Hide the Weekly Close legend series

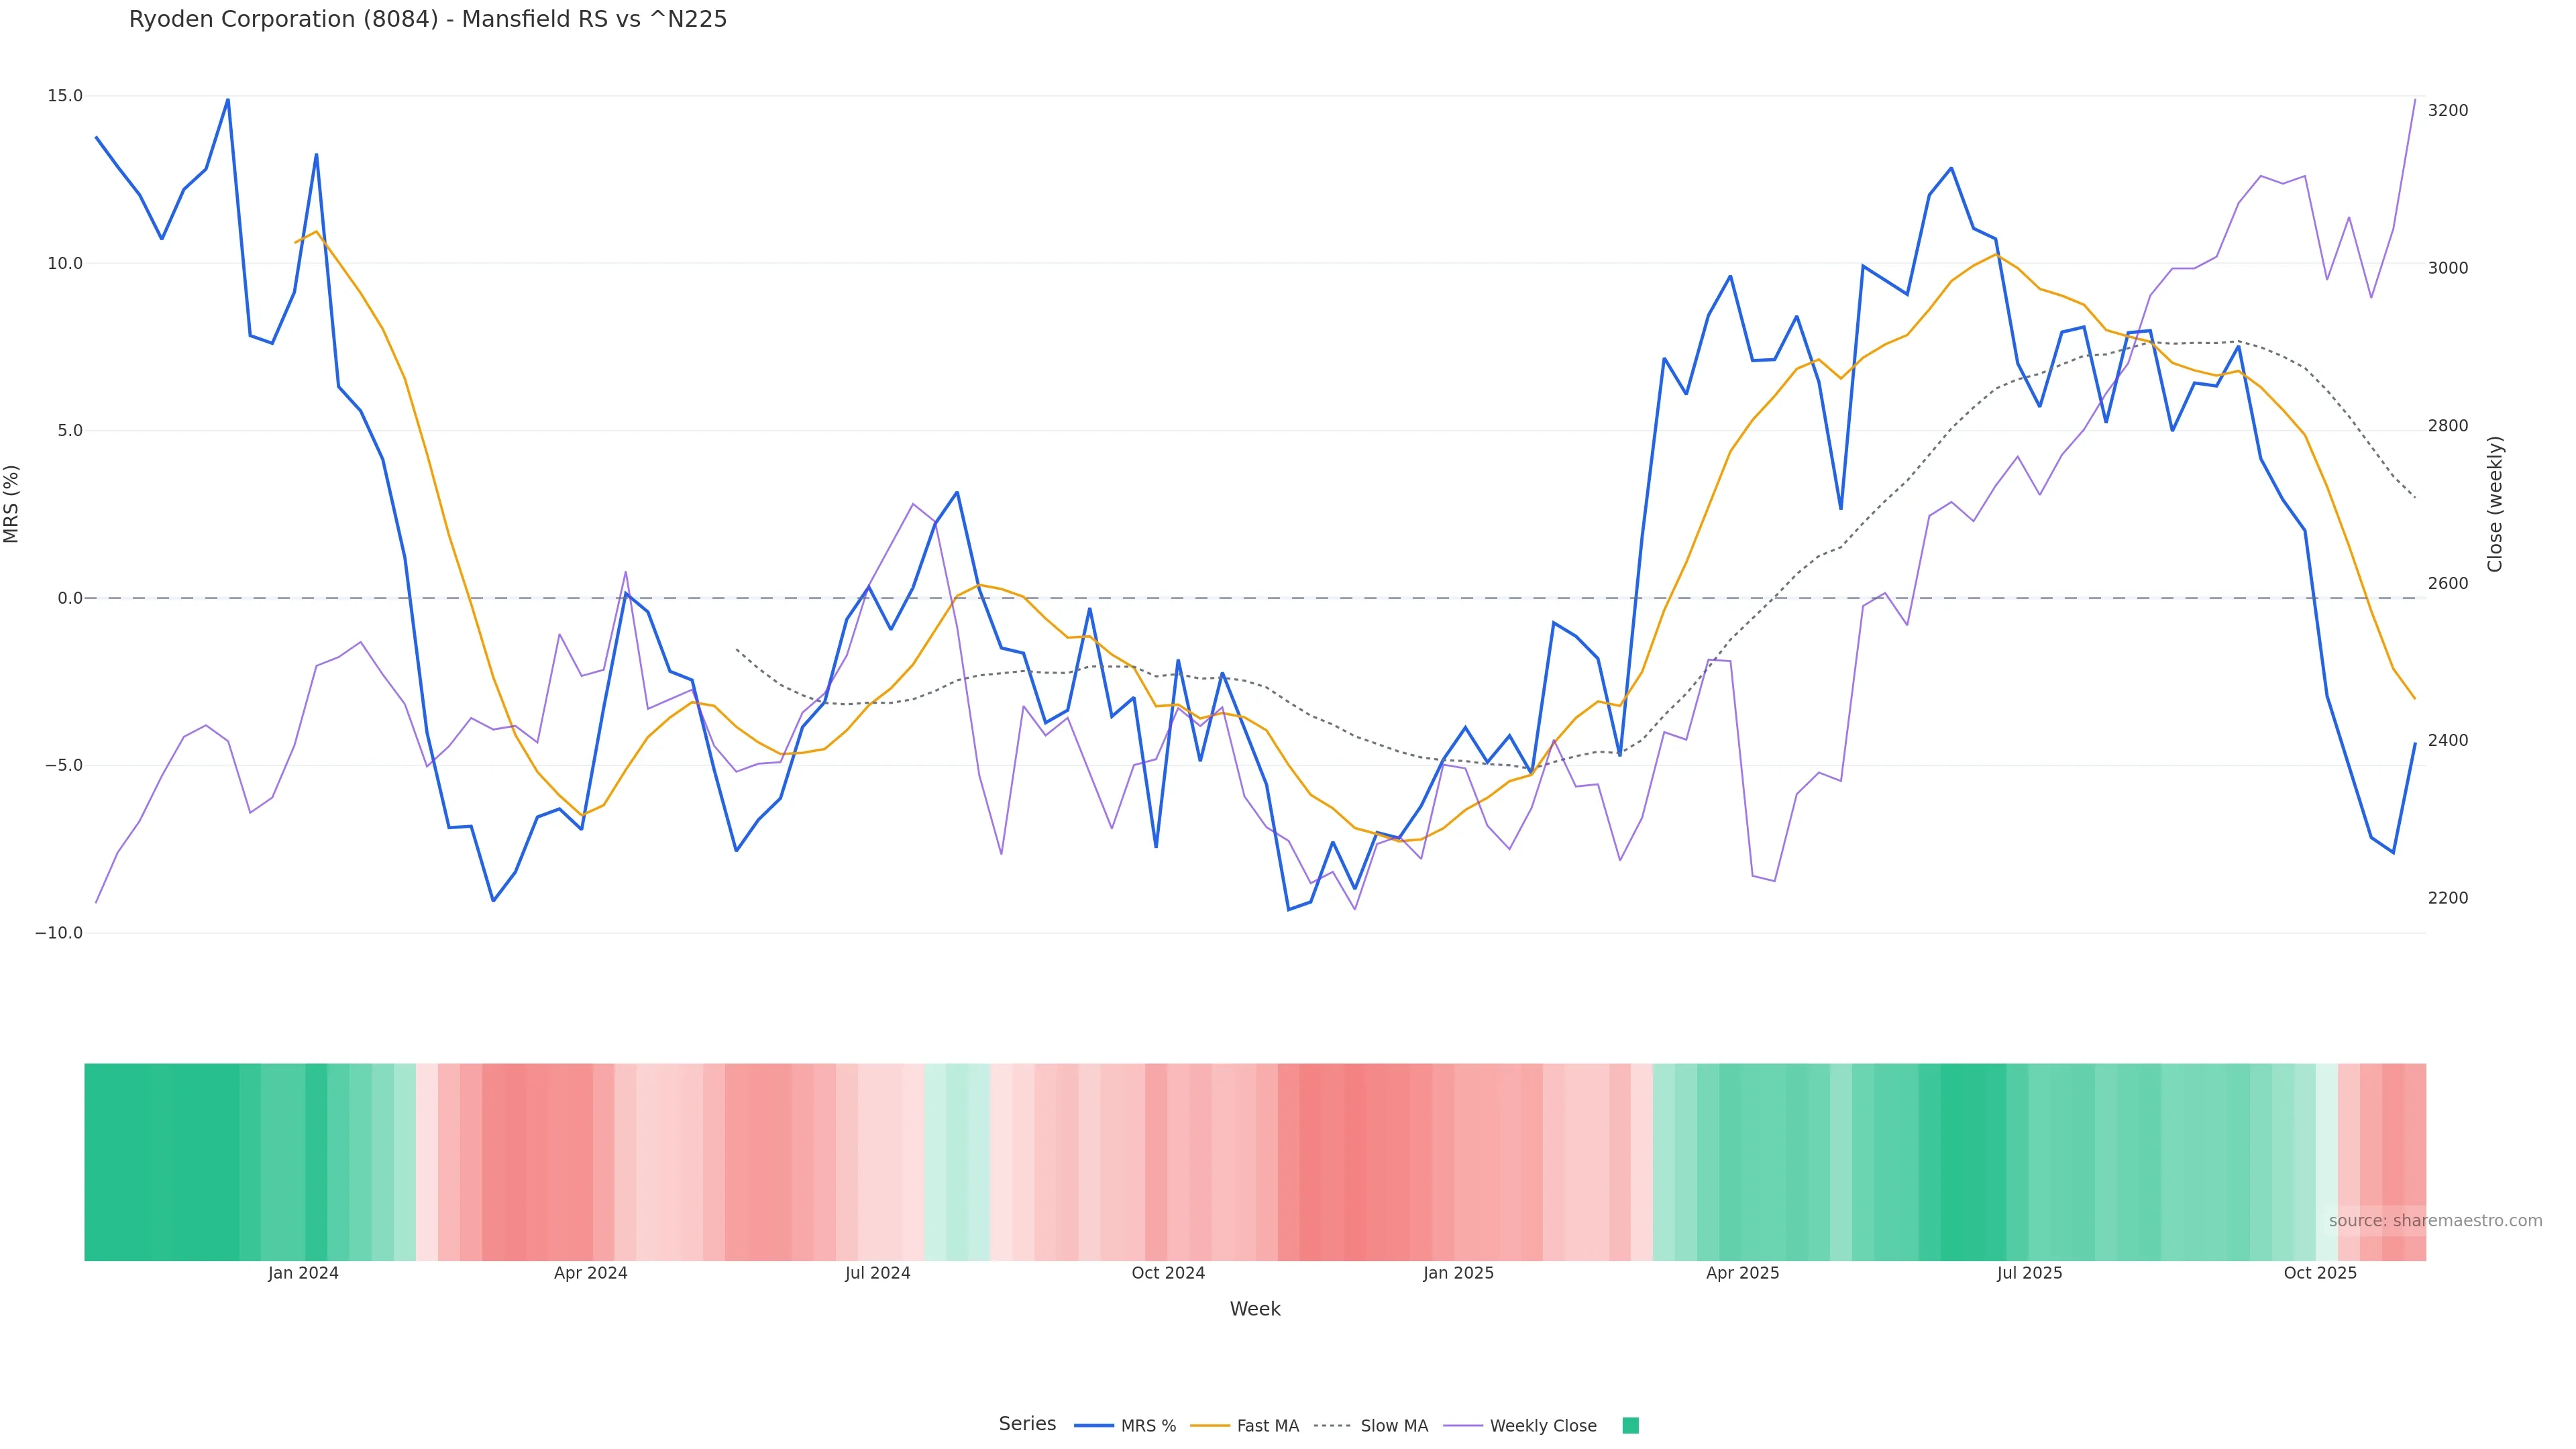coord(1542,1426)
